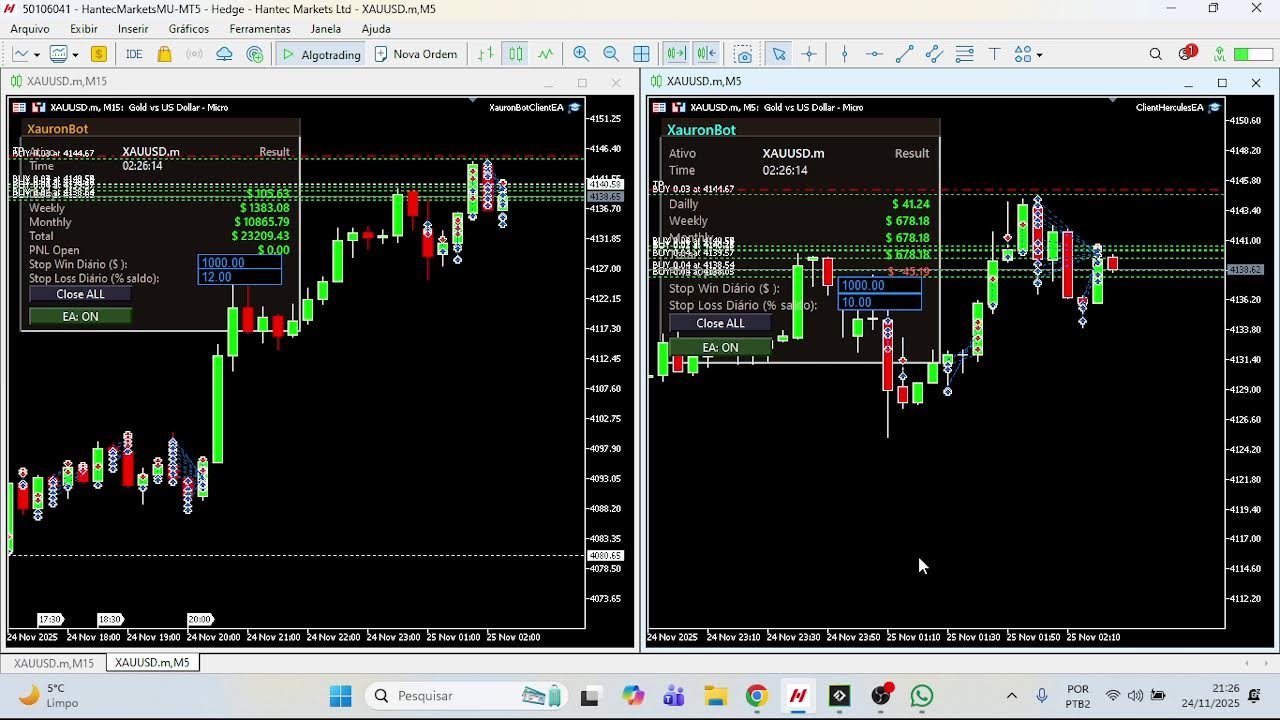1280x720 pixels.
Task: Open the MetaEditor IDE
Action: tap(134, 54)
